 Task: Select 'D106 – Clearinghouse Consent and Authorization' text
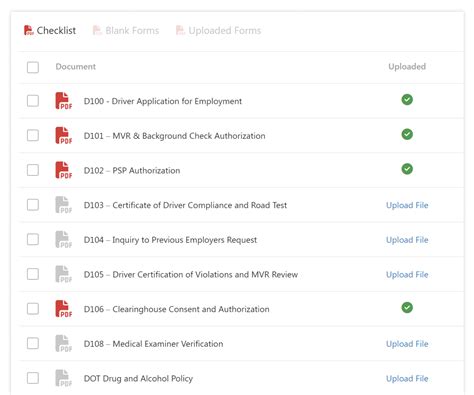176,309
